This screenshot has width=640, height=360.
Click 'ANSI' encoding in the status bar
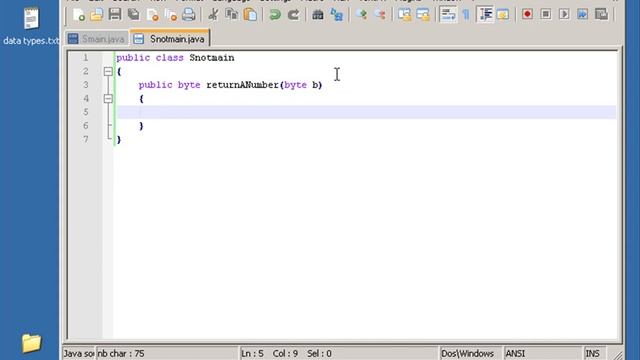(x=515, y=353)
